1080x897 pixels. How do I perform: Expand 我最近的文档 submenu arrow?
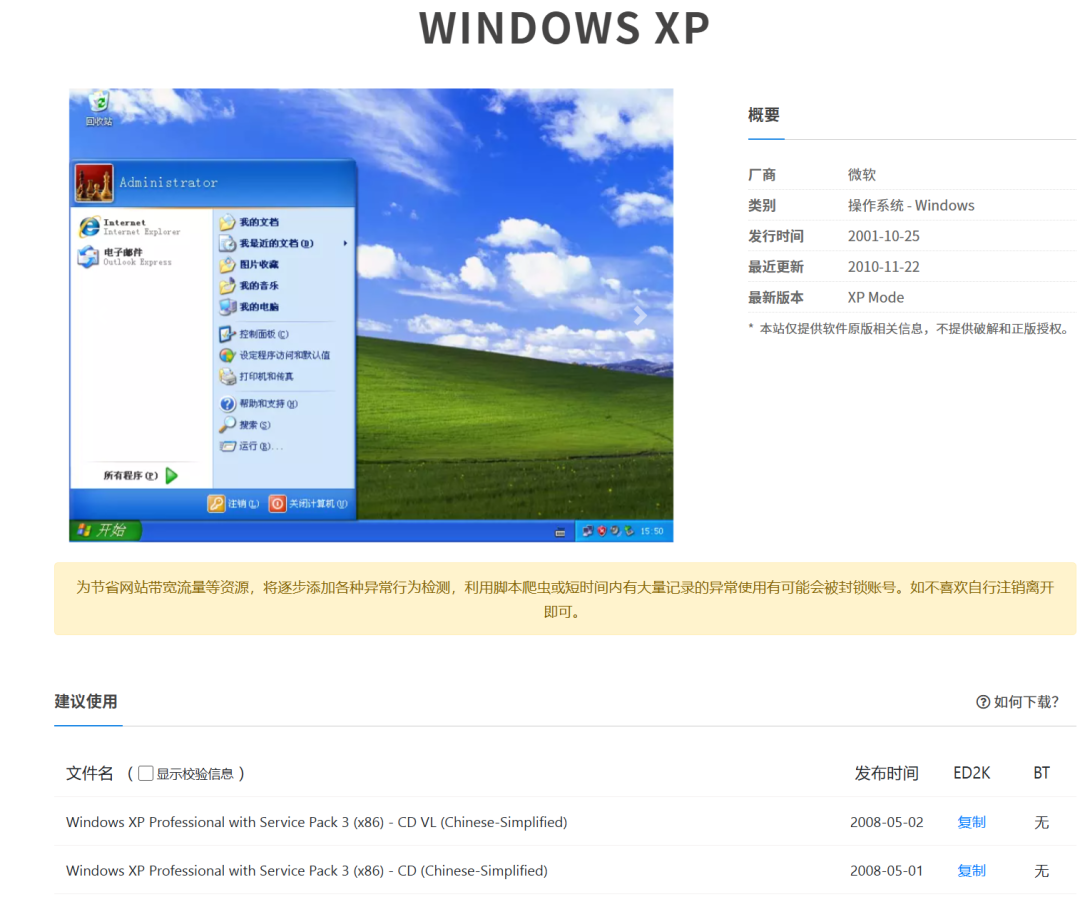click(345, 243)
